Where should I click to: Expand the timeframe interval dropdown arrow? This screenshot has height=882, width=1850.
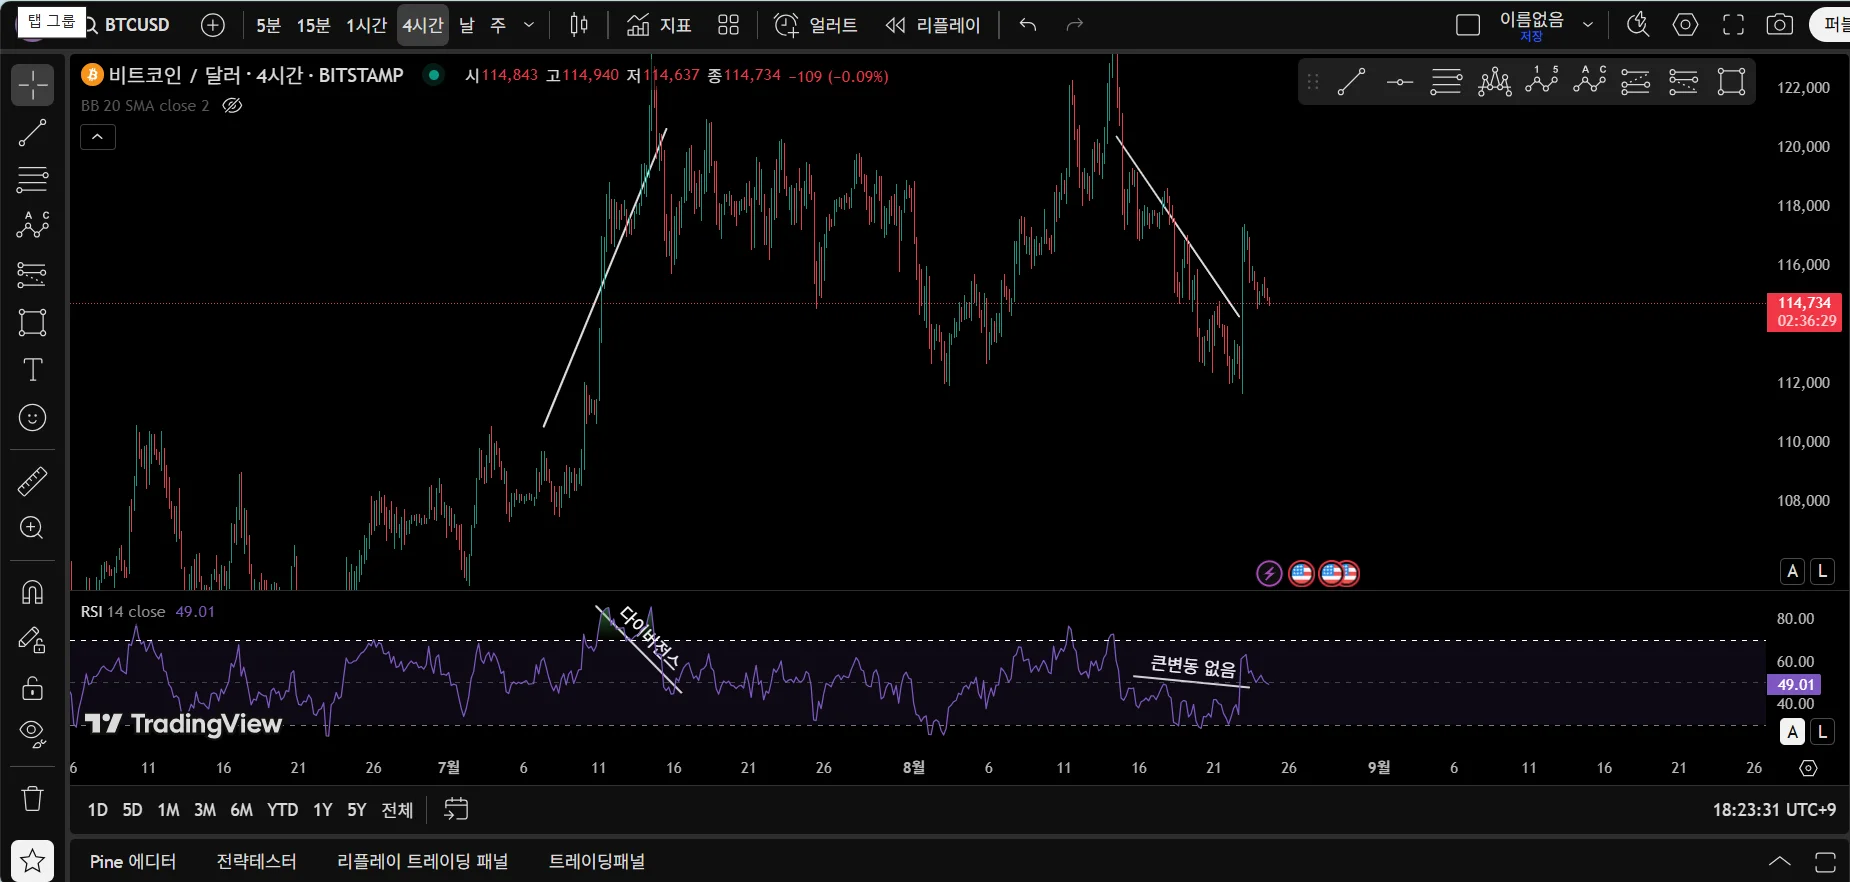tap(529, 25)
